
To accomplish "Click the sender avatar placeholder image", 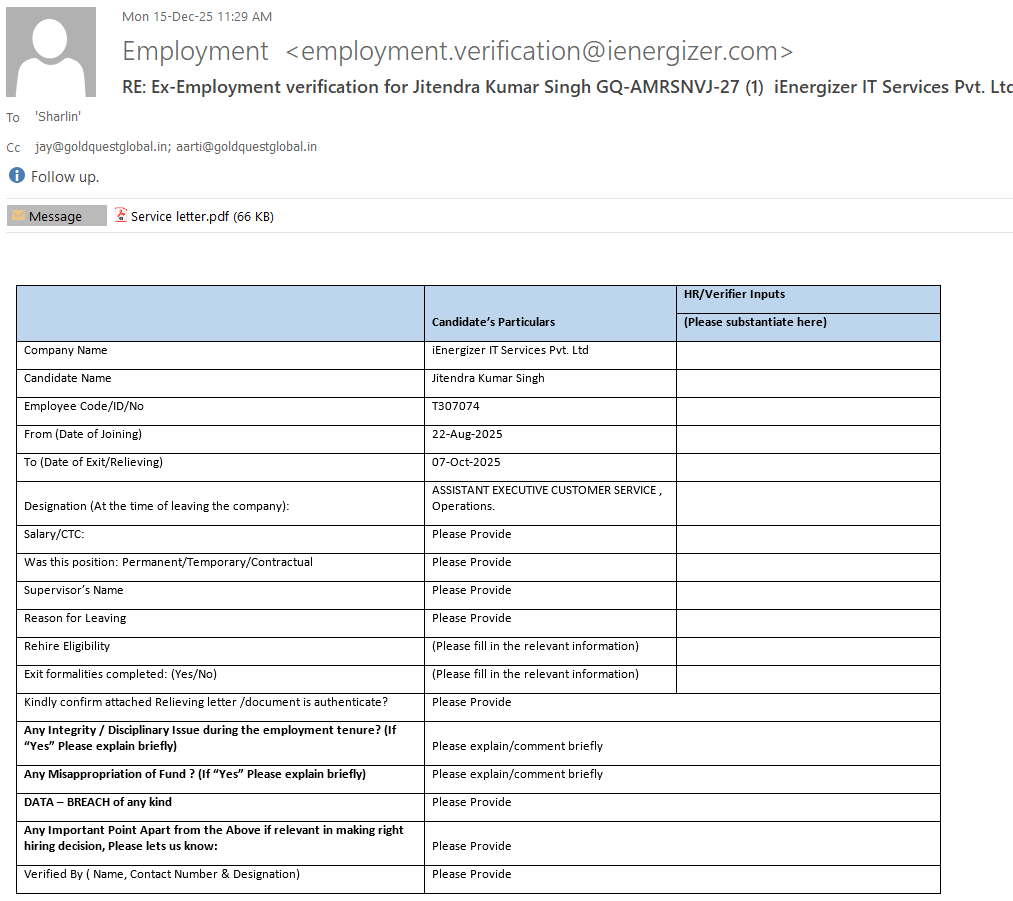I will [x=51, y=52].
